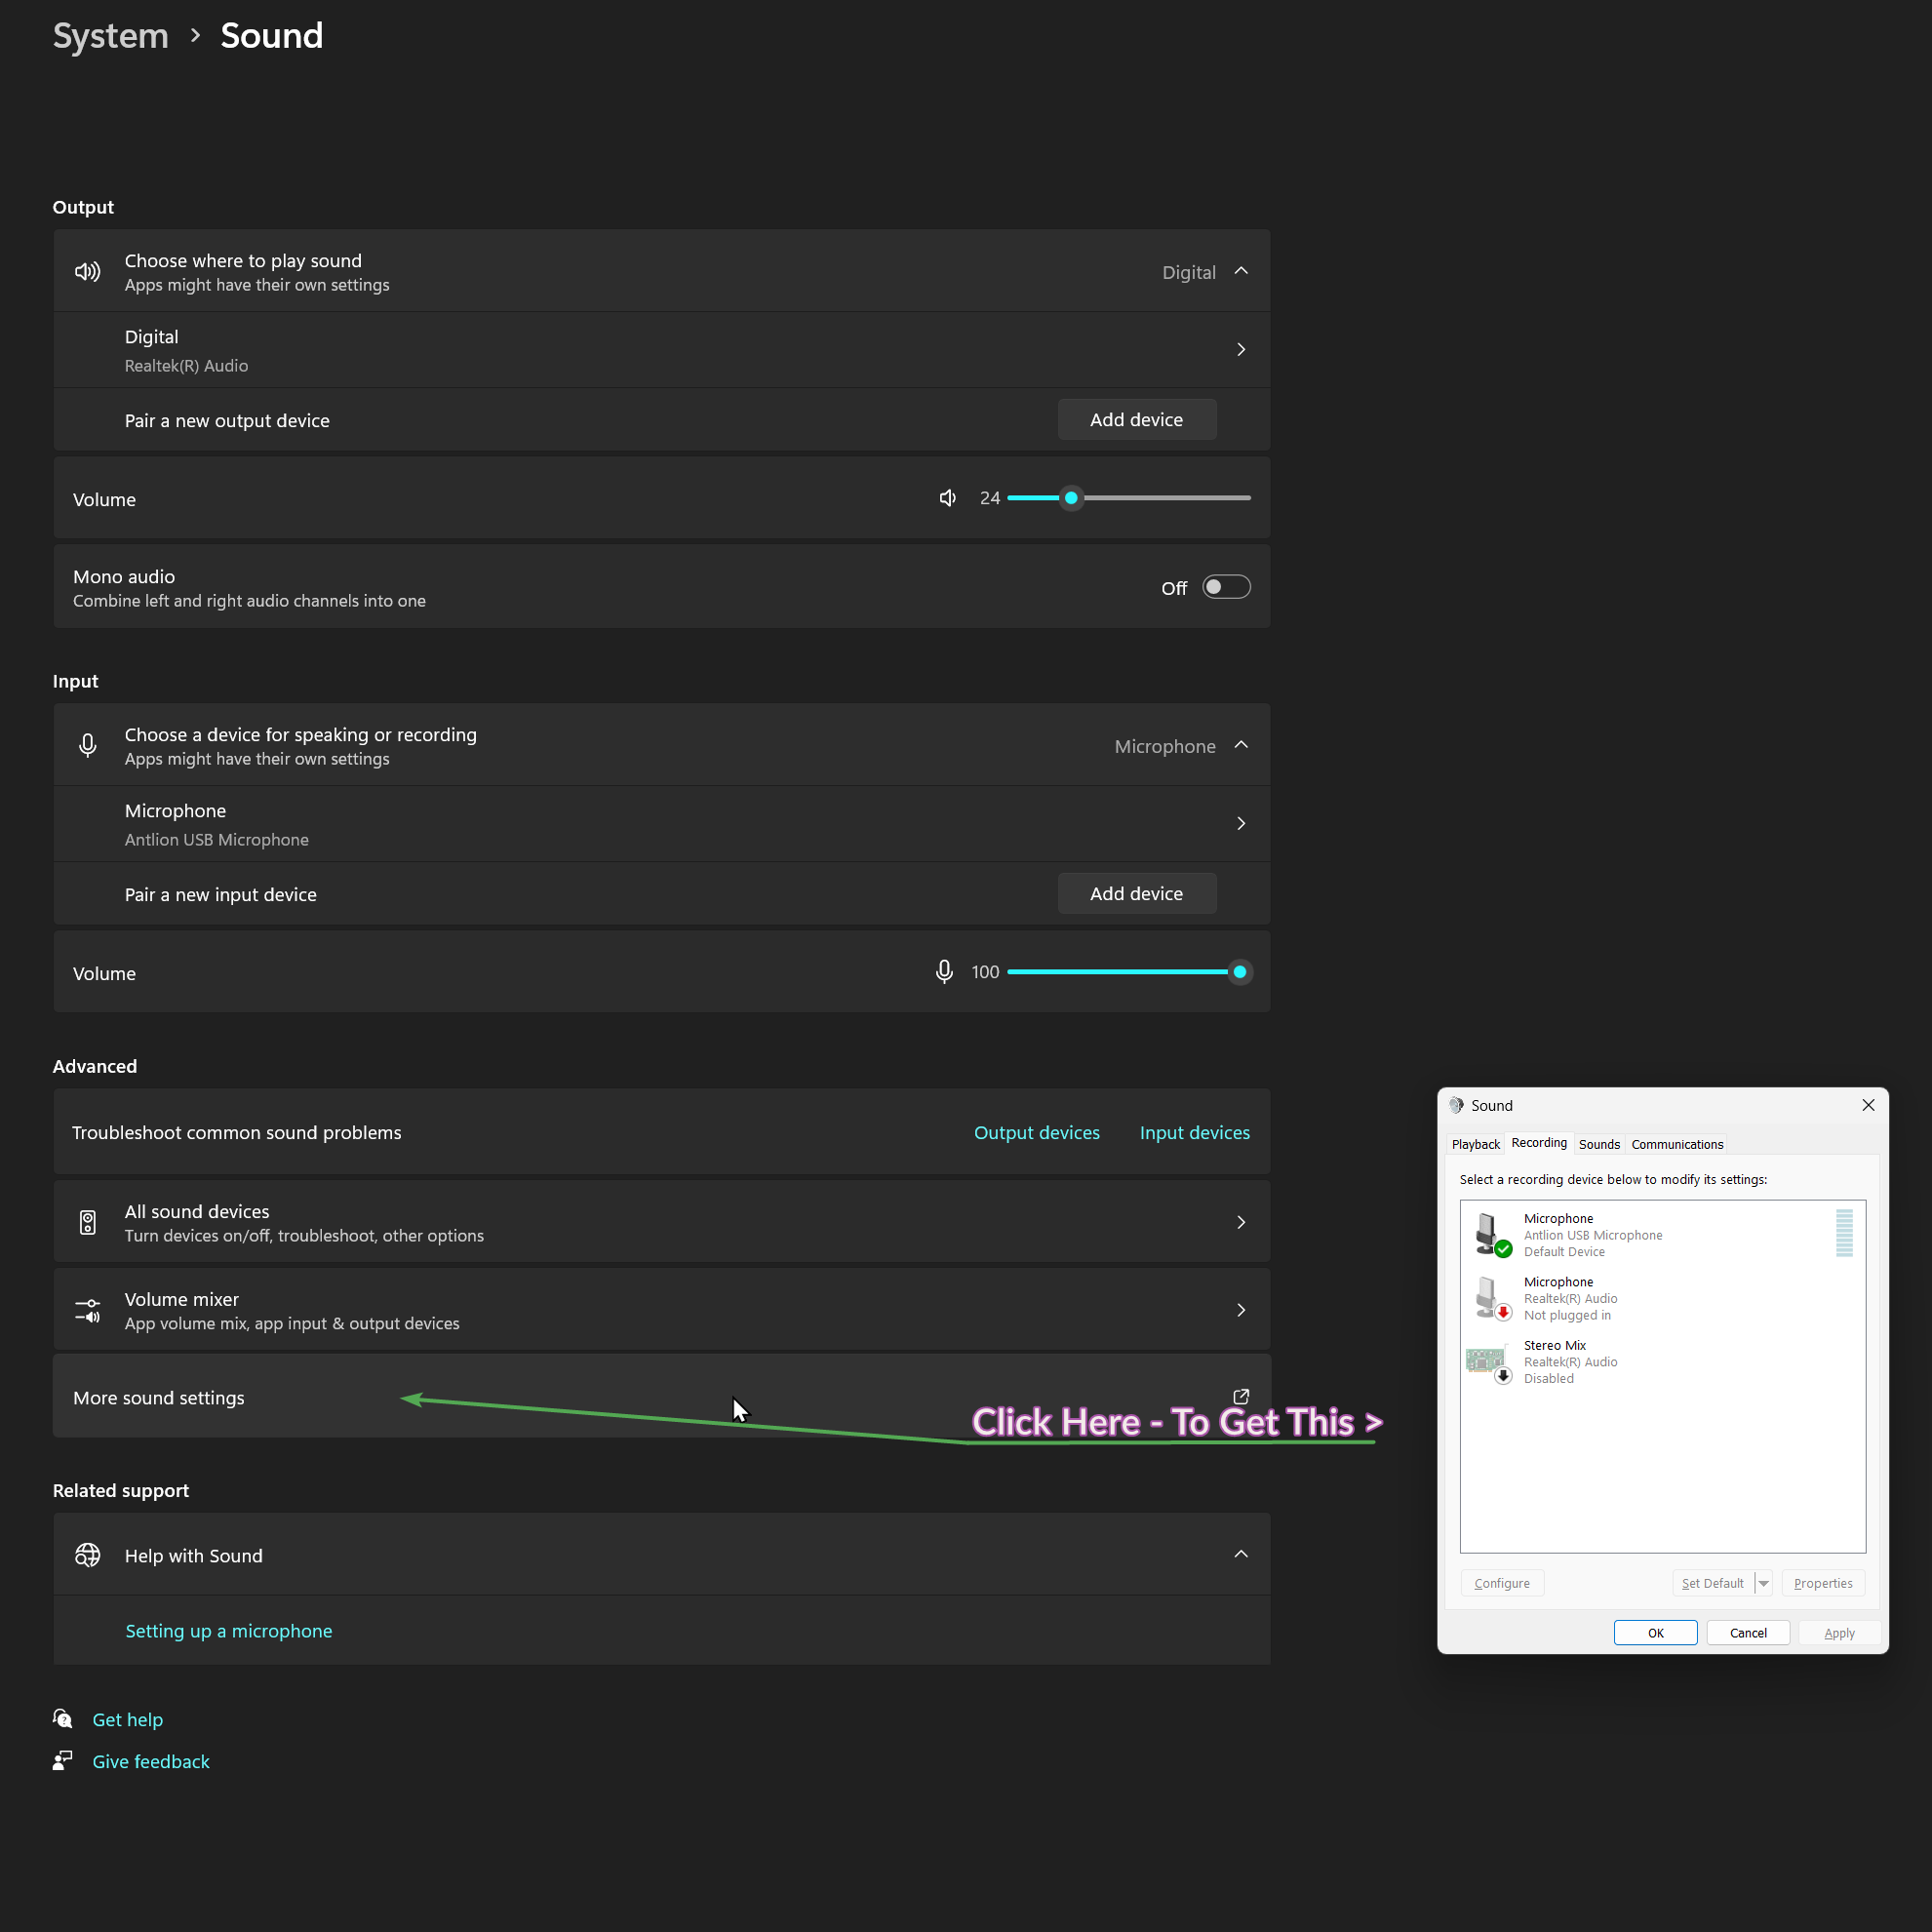
Task: Click the Volume mixer icon
Action: 88,1310
